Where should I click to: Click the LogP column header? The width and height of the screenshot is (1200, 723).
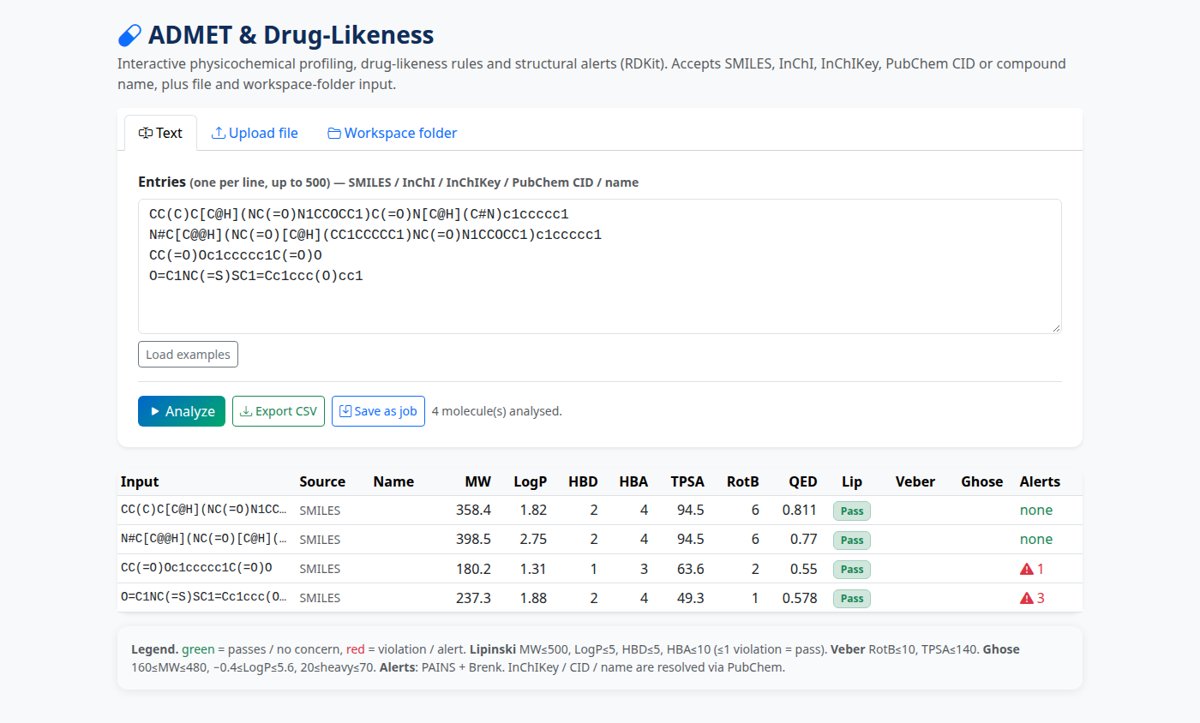coord(530,481)
